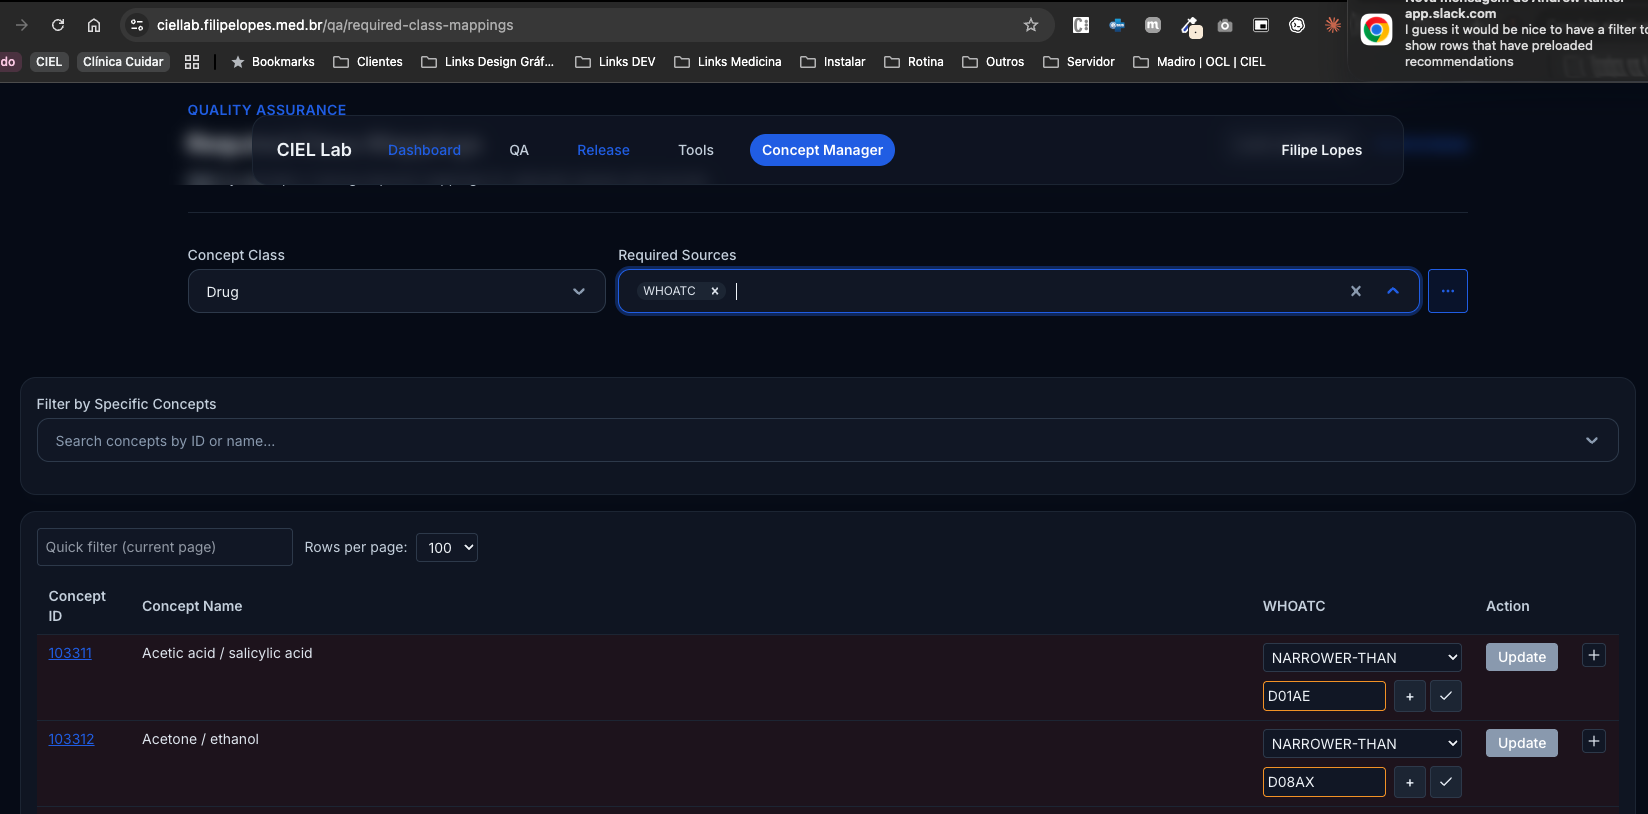Open the Tools menu item

[x=696, y=150]
